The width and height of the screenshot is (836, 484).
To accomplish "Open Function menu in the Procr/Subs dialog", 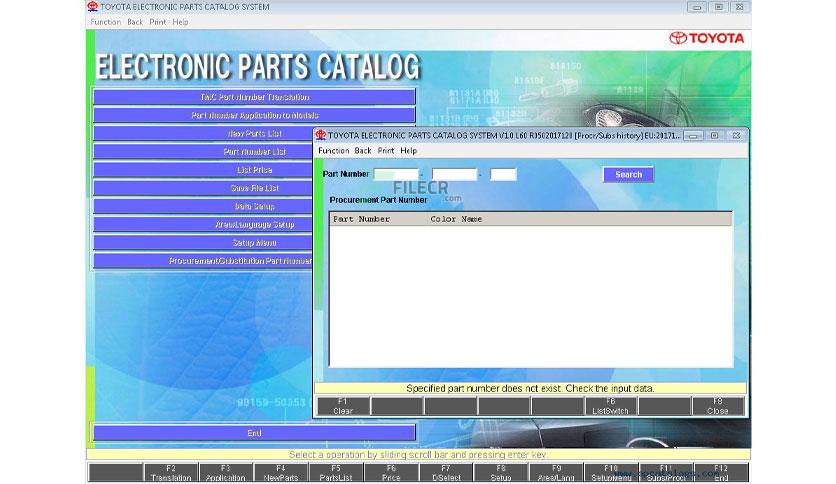I will click(333, 151).
